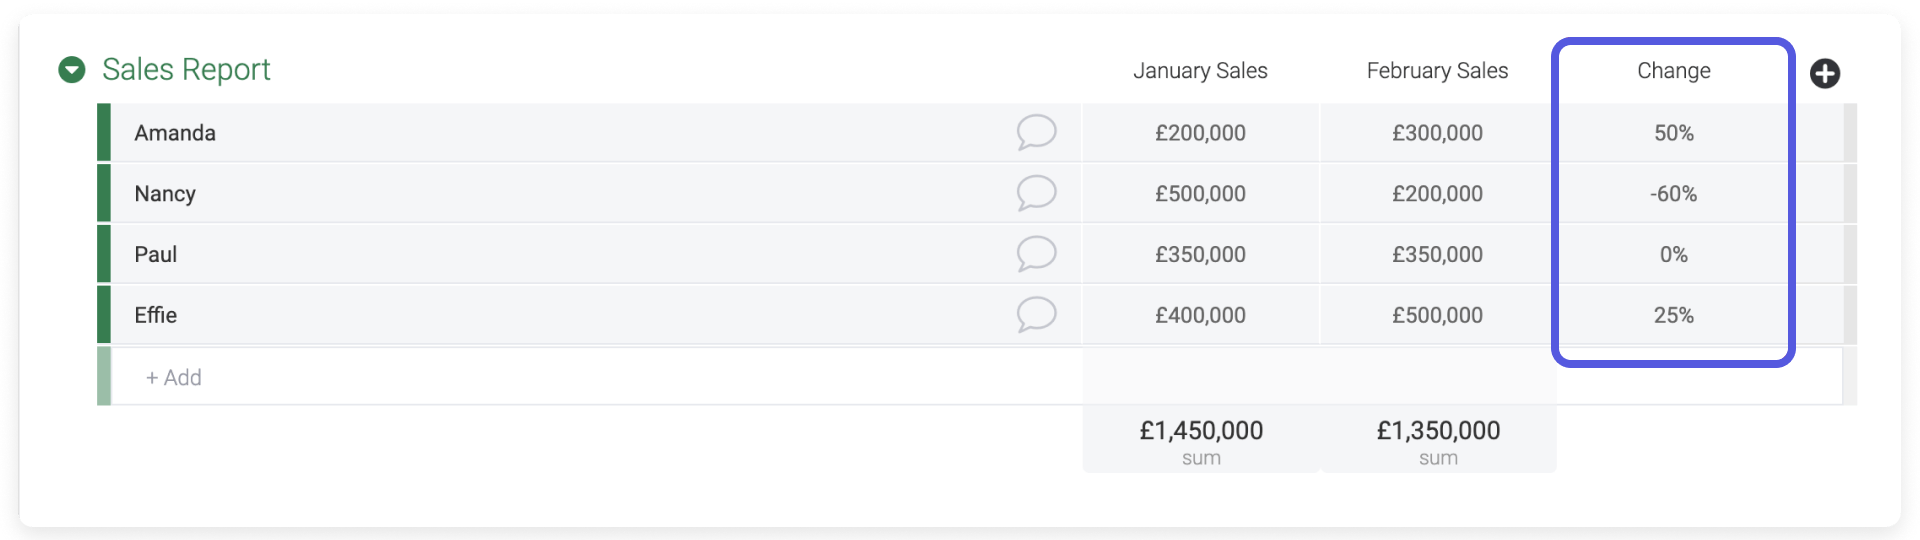
Task: Click Amanda's green color bar
Action: click(104, 132)
